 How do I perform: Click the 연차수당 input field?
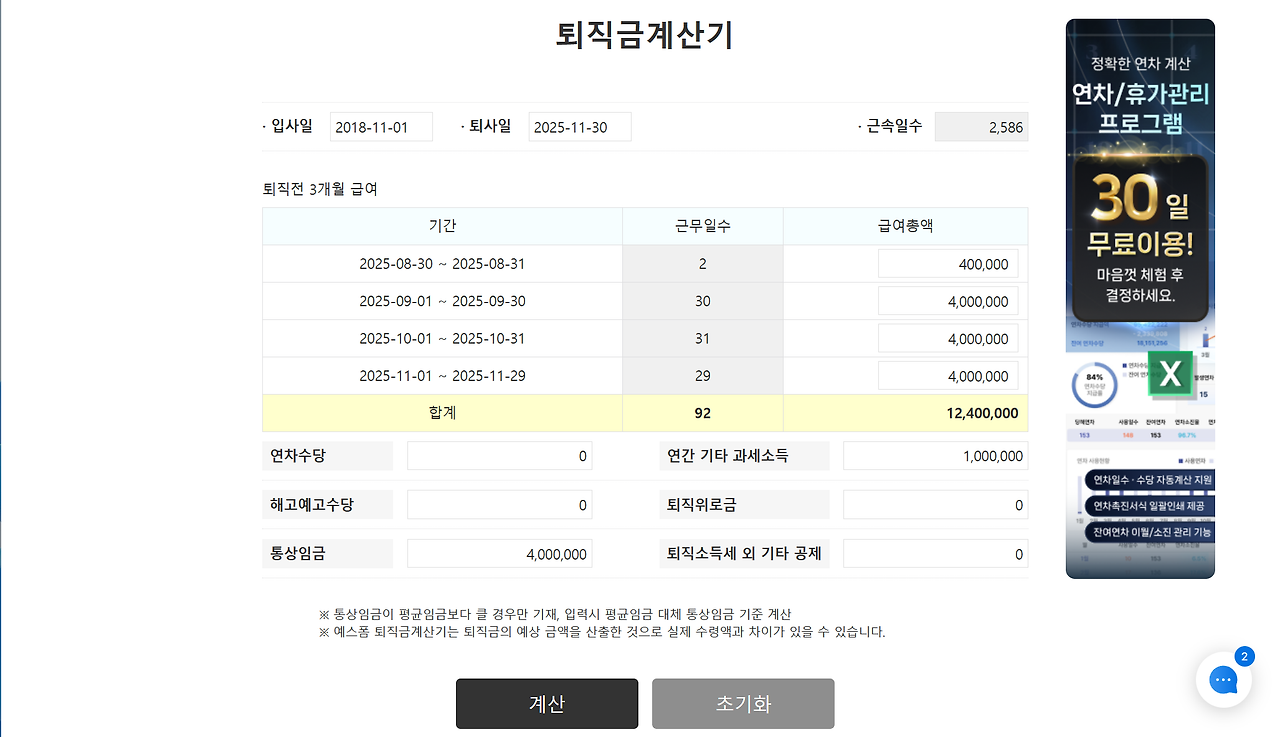[499, 456]
